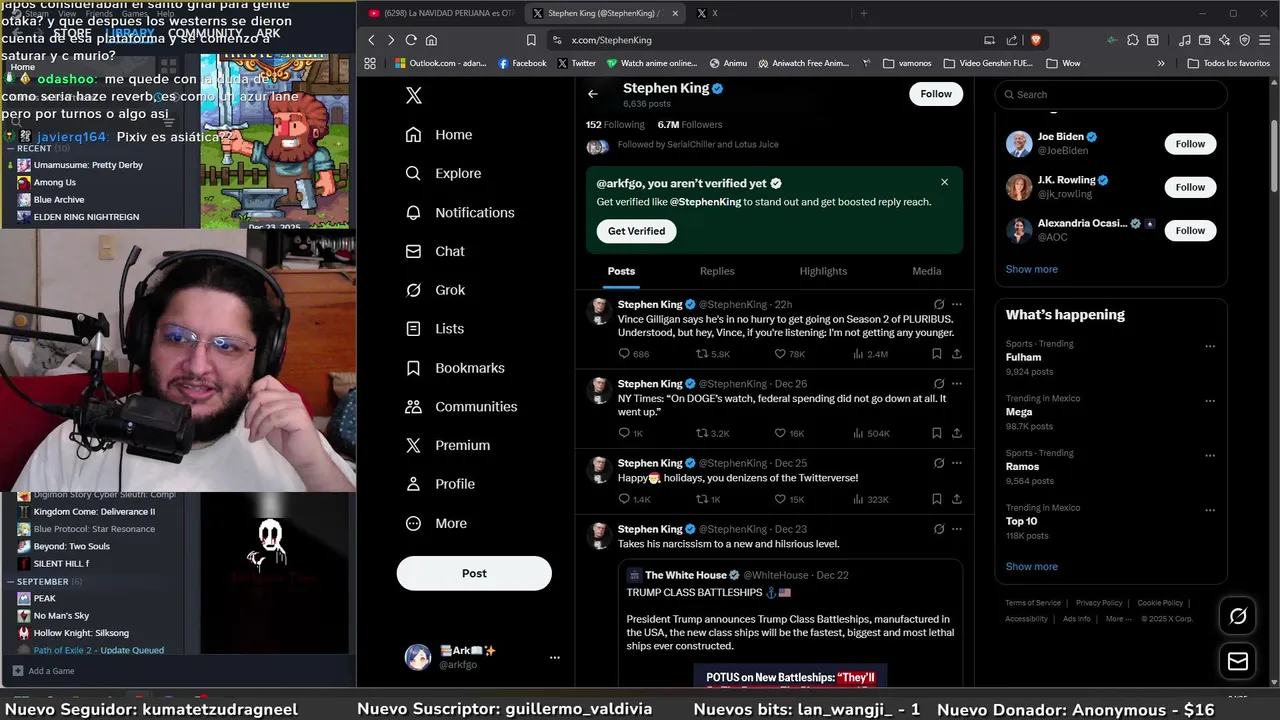
Task: Bookmark the NY Times DOGE post
Action: click(936, 433)
